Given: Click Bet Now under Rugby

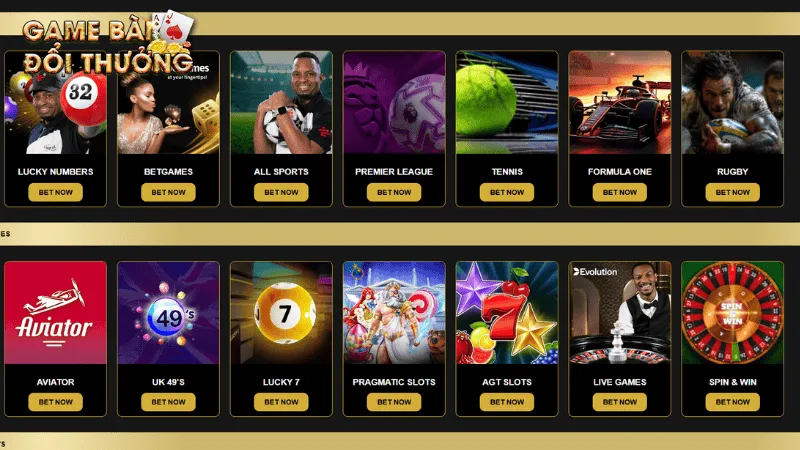Looking at the screenshot, I should click(x=733, y=192).
